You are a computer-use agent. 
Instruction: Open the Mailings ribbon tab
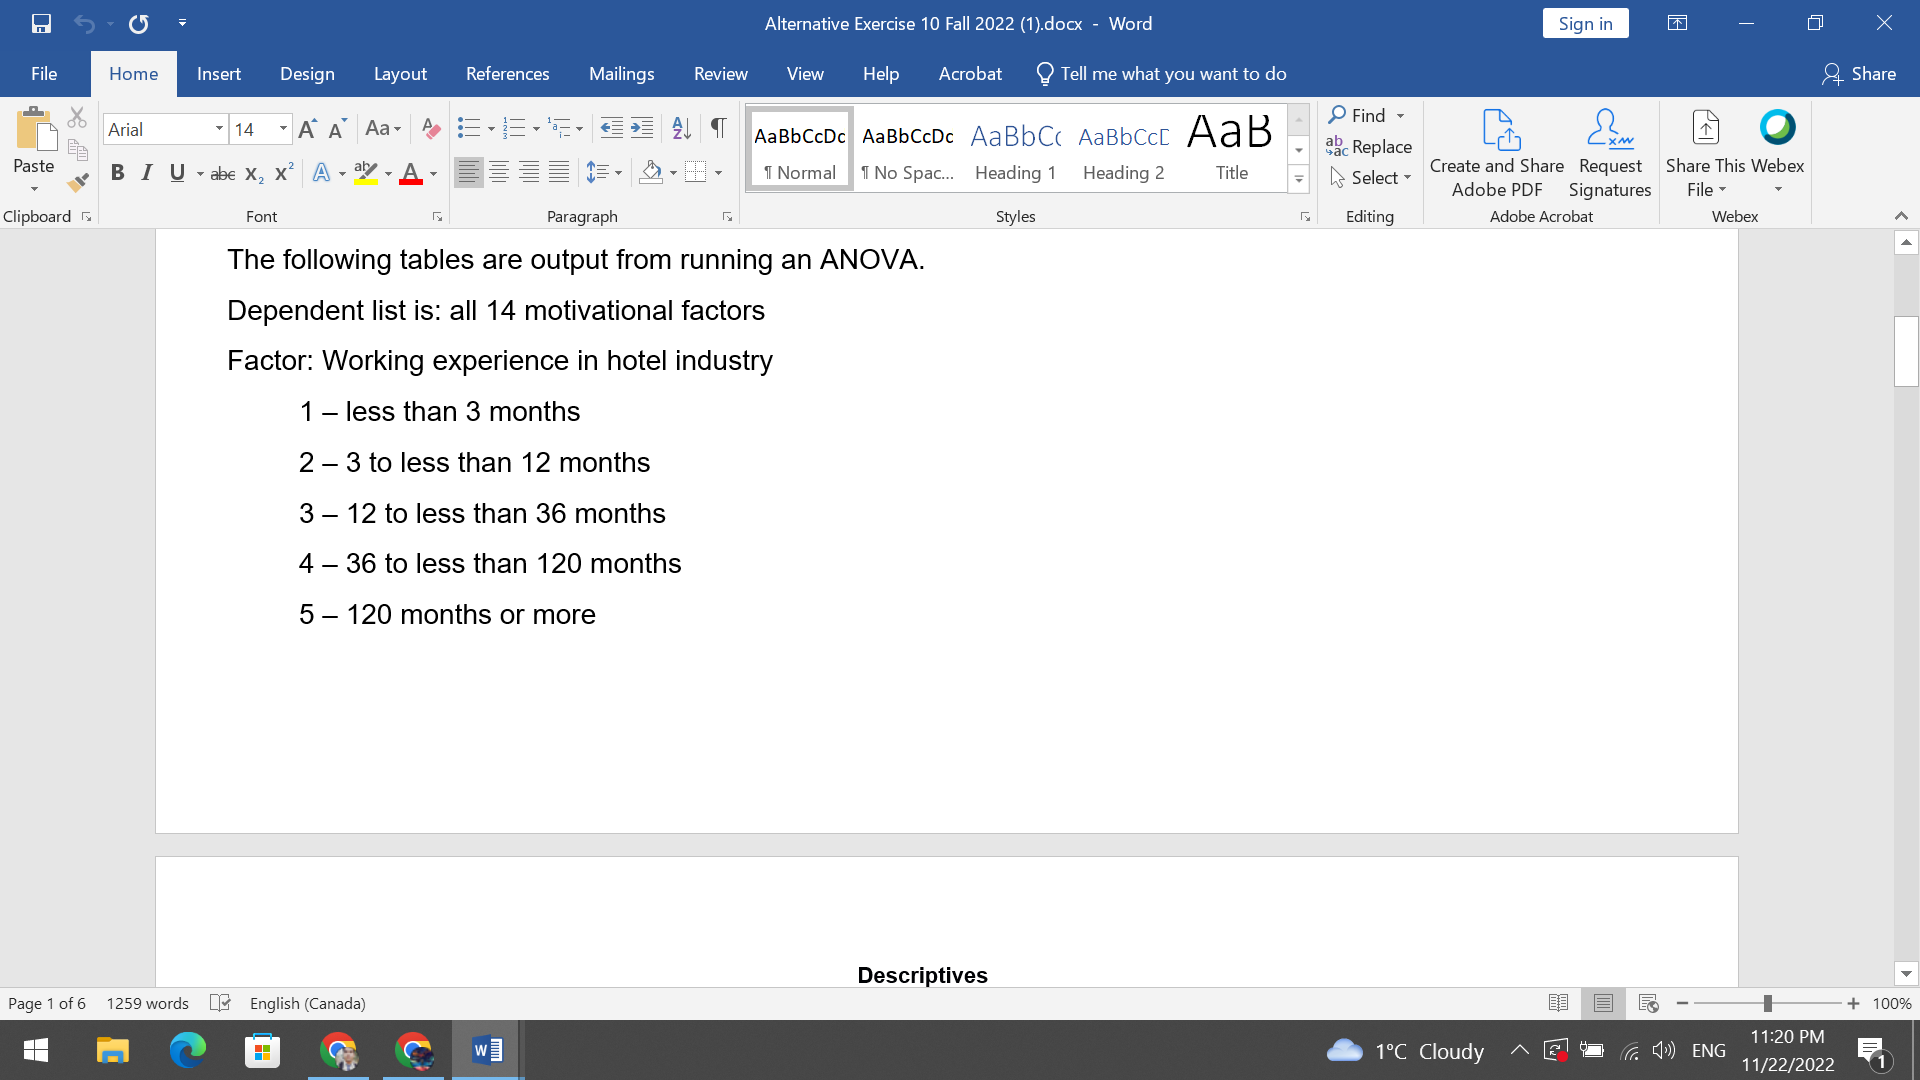(621, 73)
